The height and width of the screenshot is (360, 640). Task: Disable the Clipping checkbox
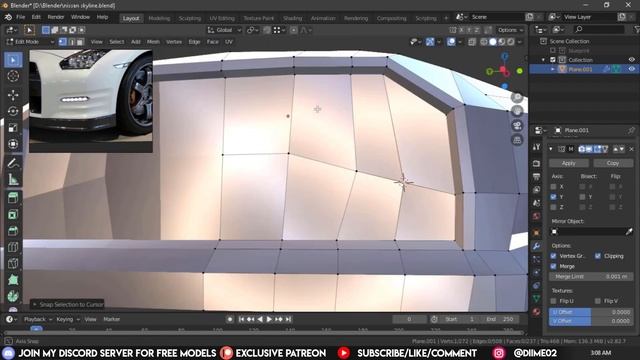[598, 256]
